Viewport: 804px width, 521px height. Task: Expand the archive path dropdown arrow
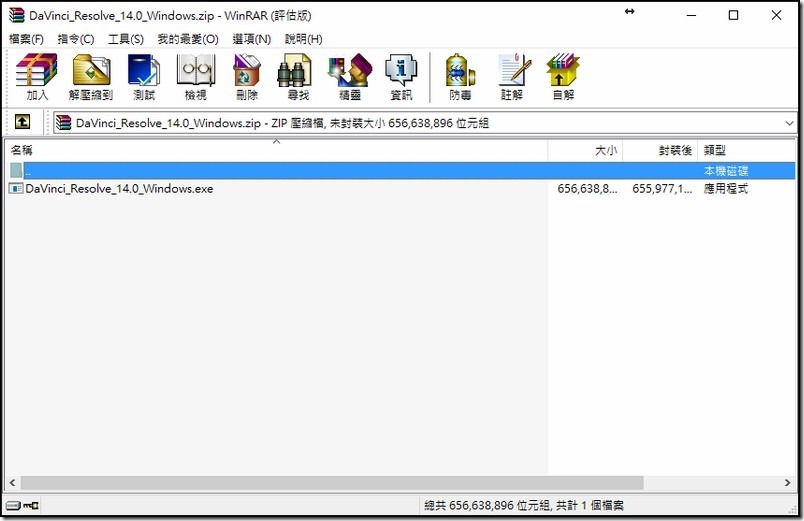pos(789,123)
